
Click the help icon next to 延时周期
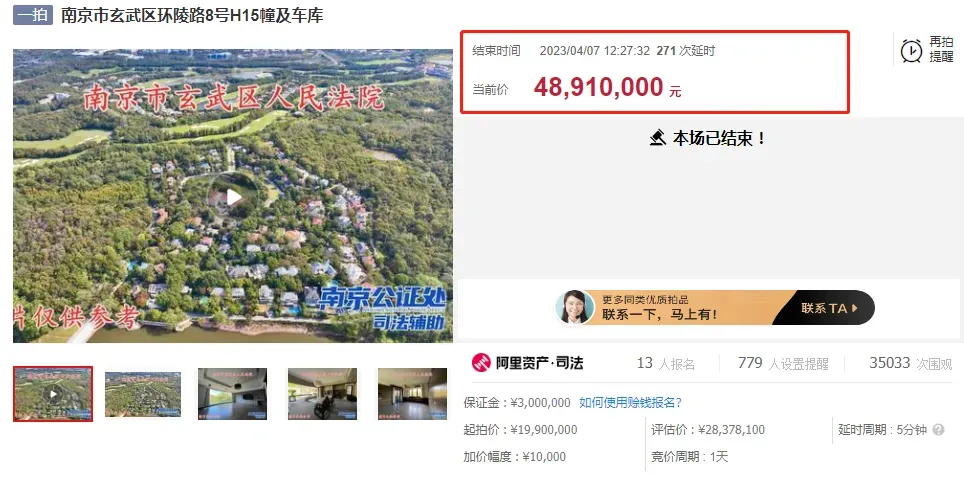pos(938,430)
